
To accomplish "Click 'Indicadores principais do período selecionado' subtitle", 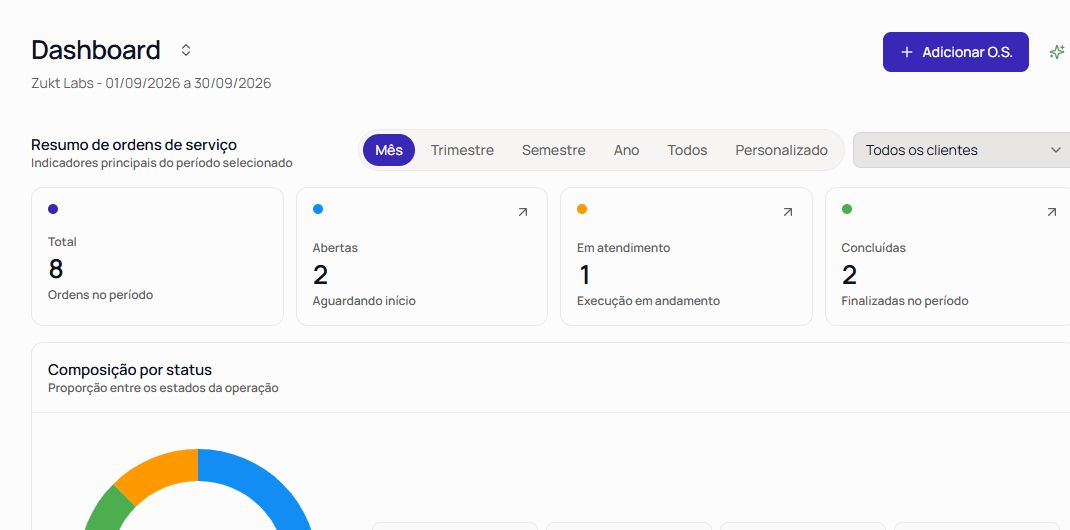I will pos(162,163).
